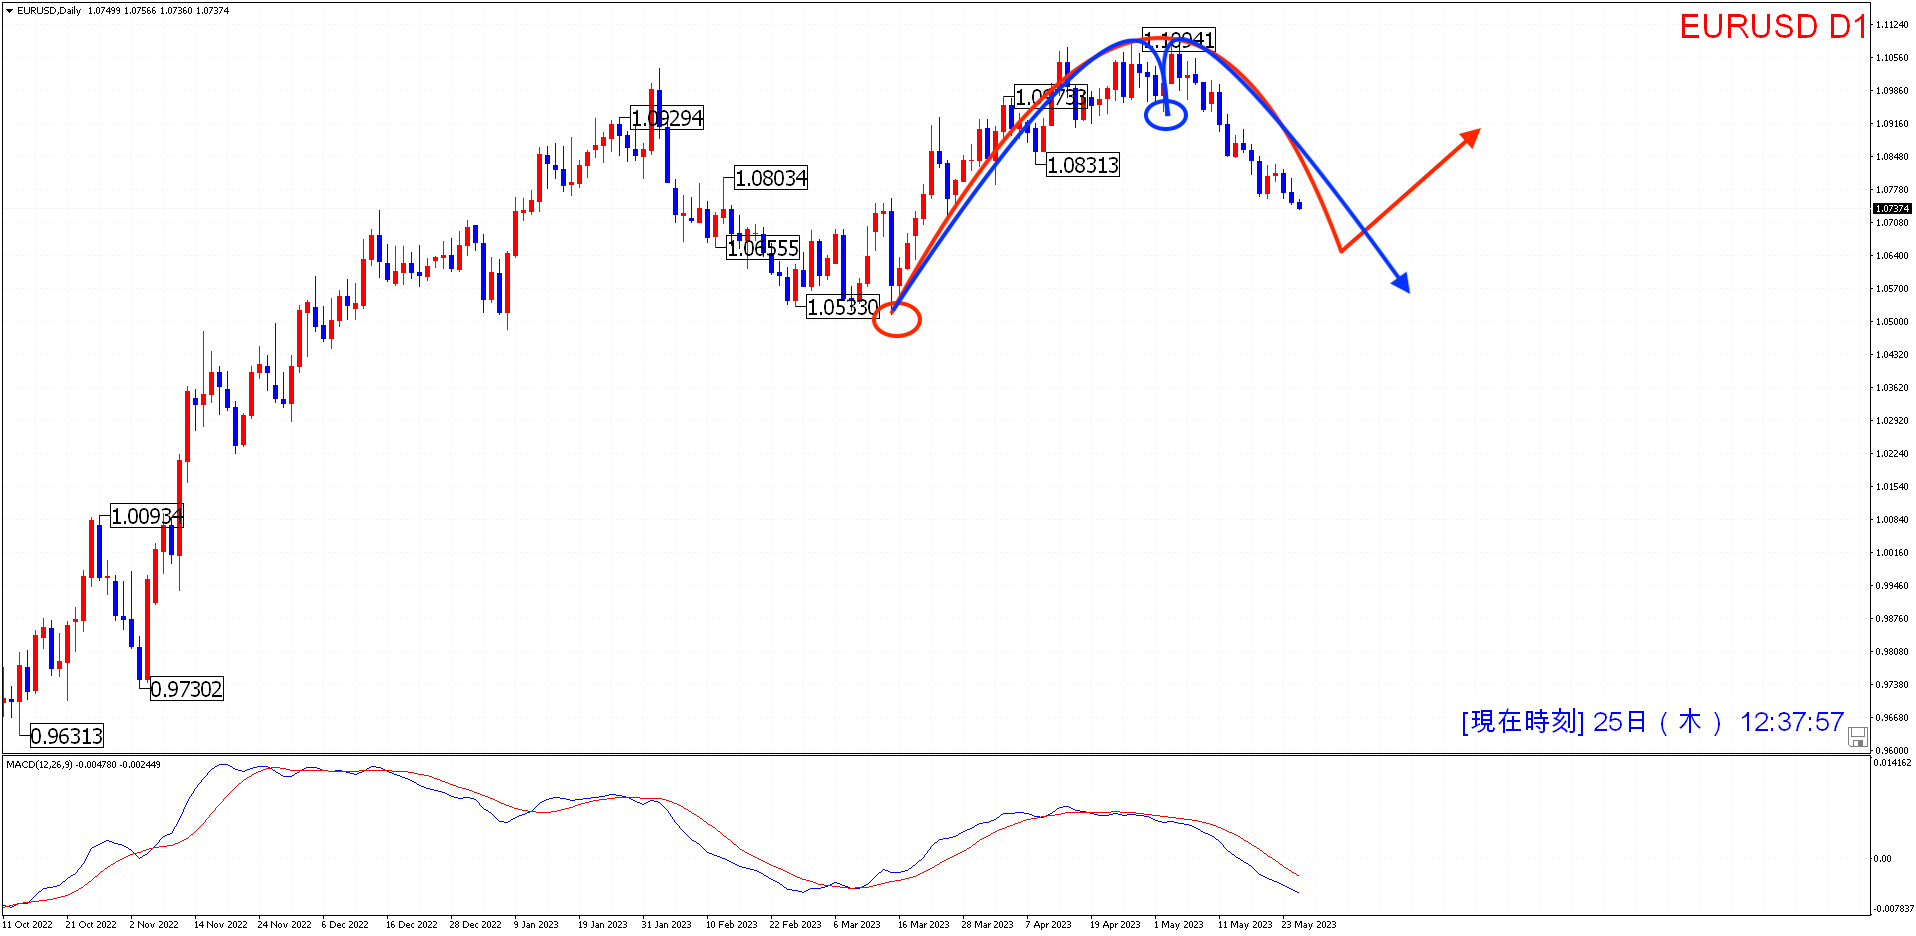This screenshot has width=1916, height=936.
Task: Click the 19 Jan 2023 date on time axis
Action: tap(602, 924)
